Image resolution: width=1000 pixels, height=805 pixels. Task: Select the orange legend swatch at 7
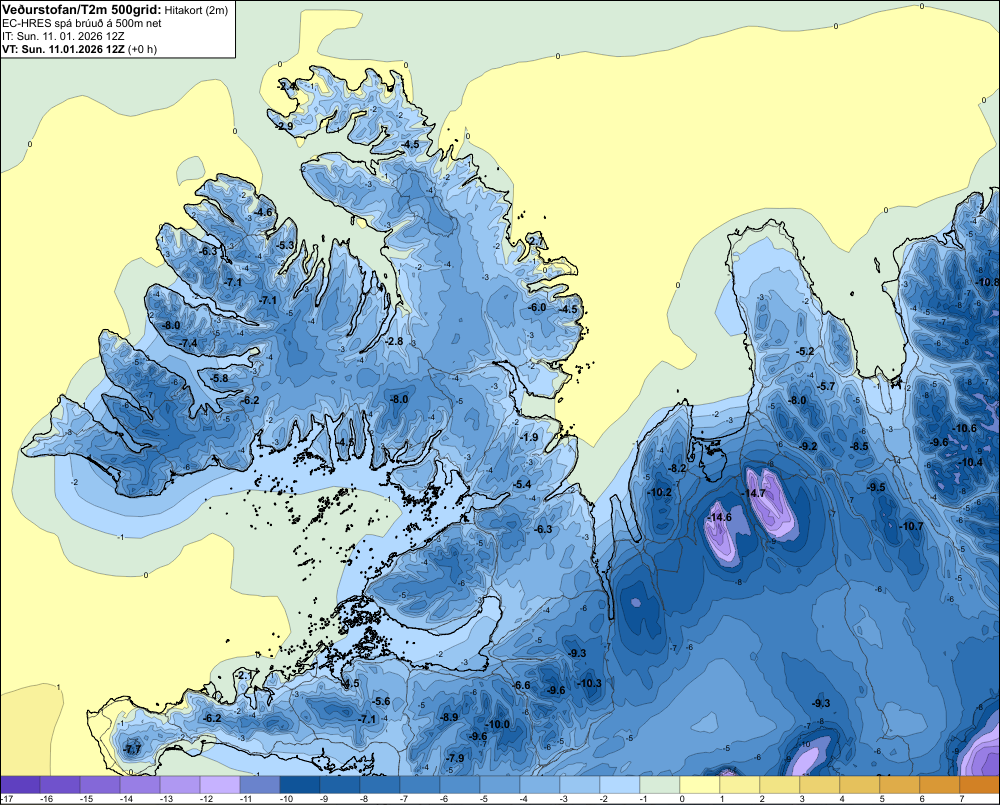click(980, 785)
